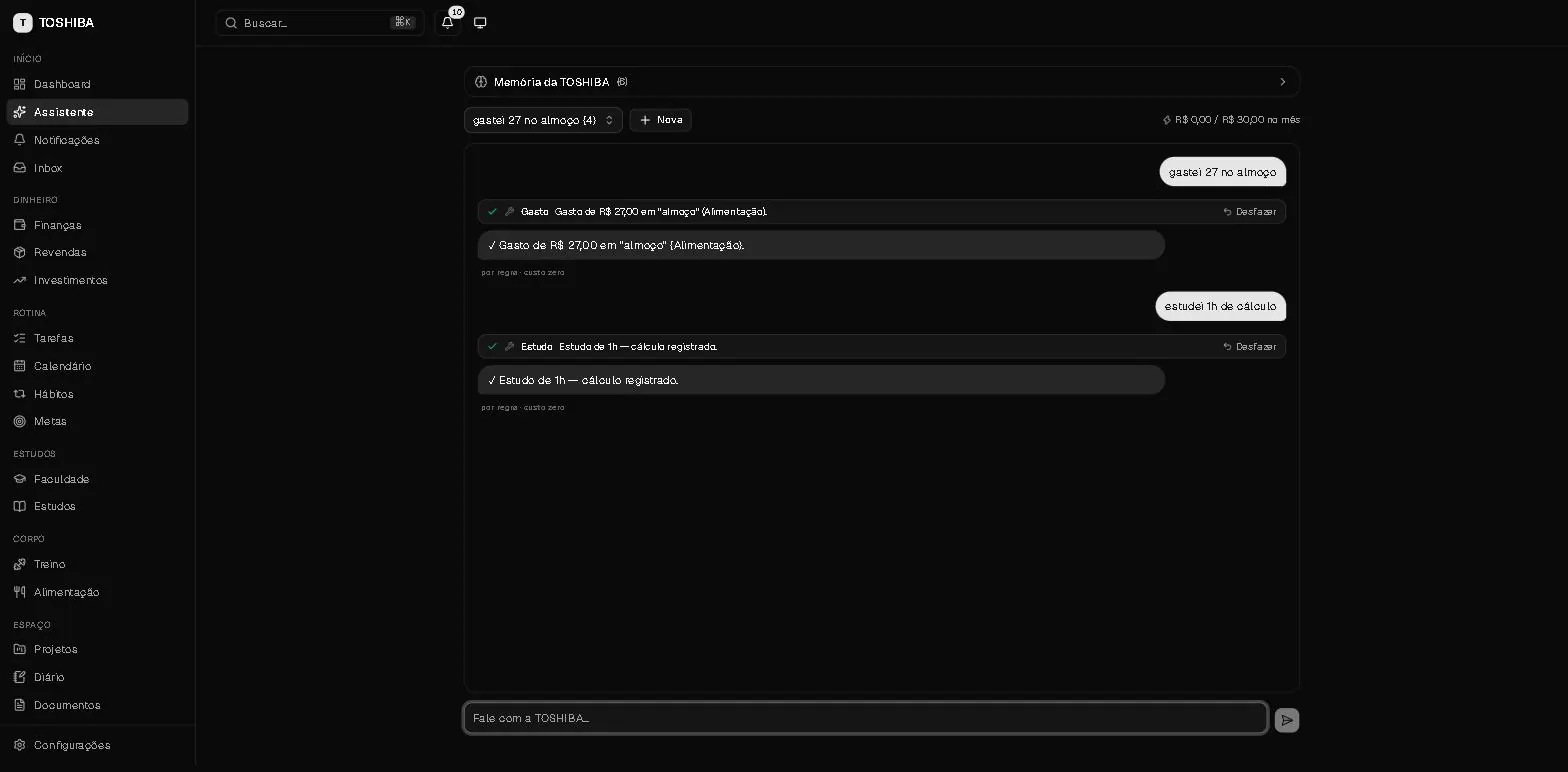Click the Metas target icon

pyautogui.click(x=19, y=421)
